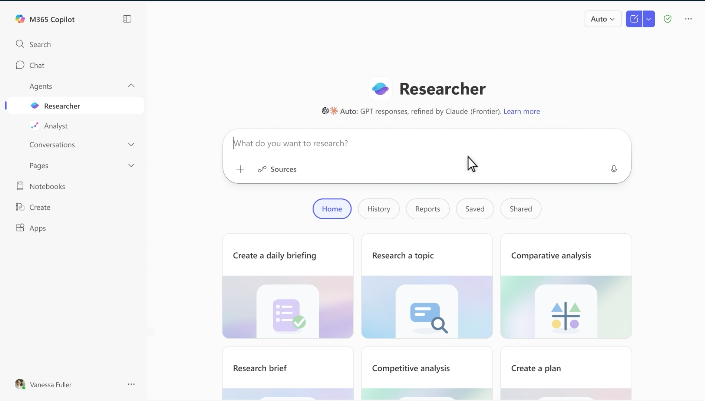Expand the Conversations section

click(131, 145)
